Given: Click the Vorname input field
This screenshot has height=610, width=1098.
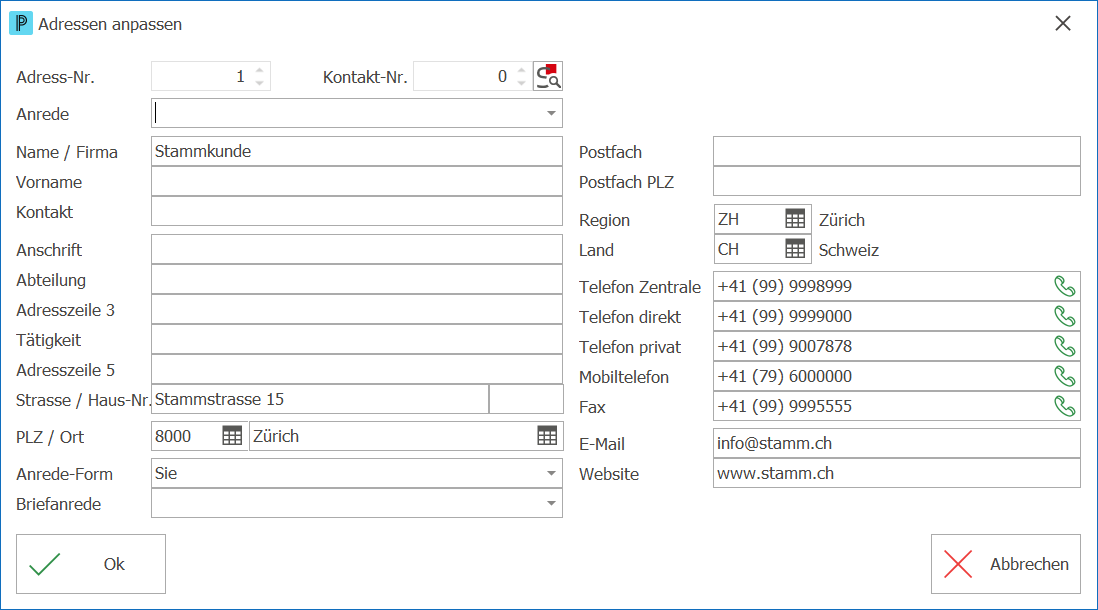Looking at the screenshot, I should [x=356, y=181].
